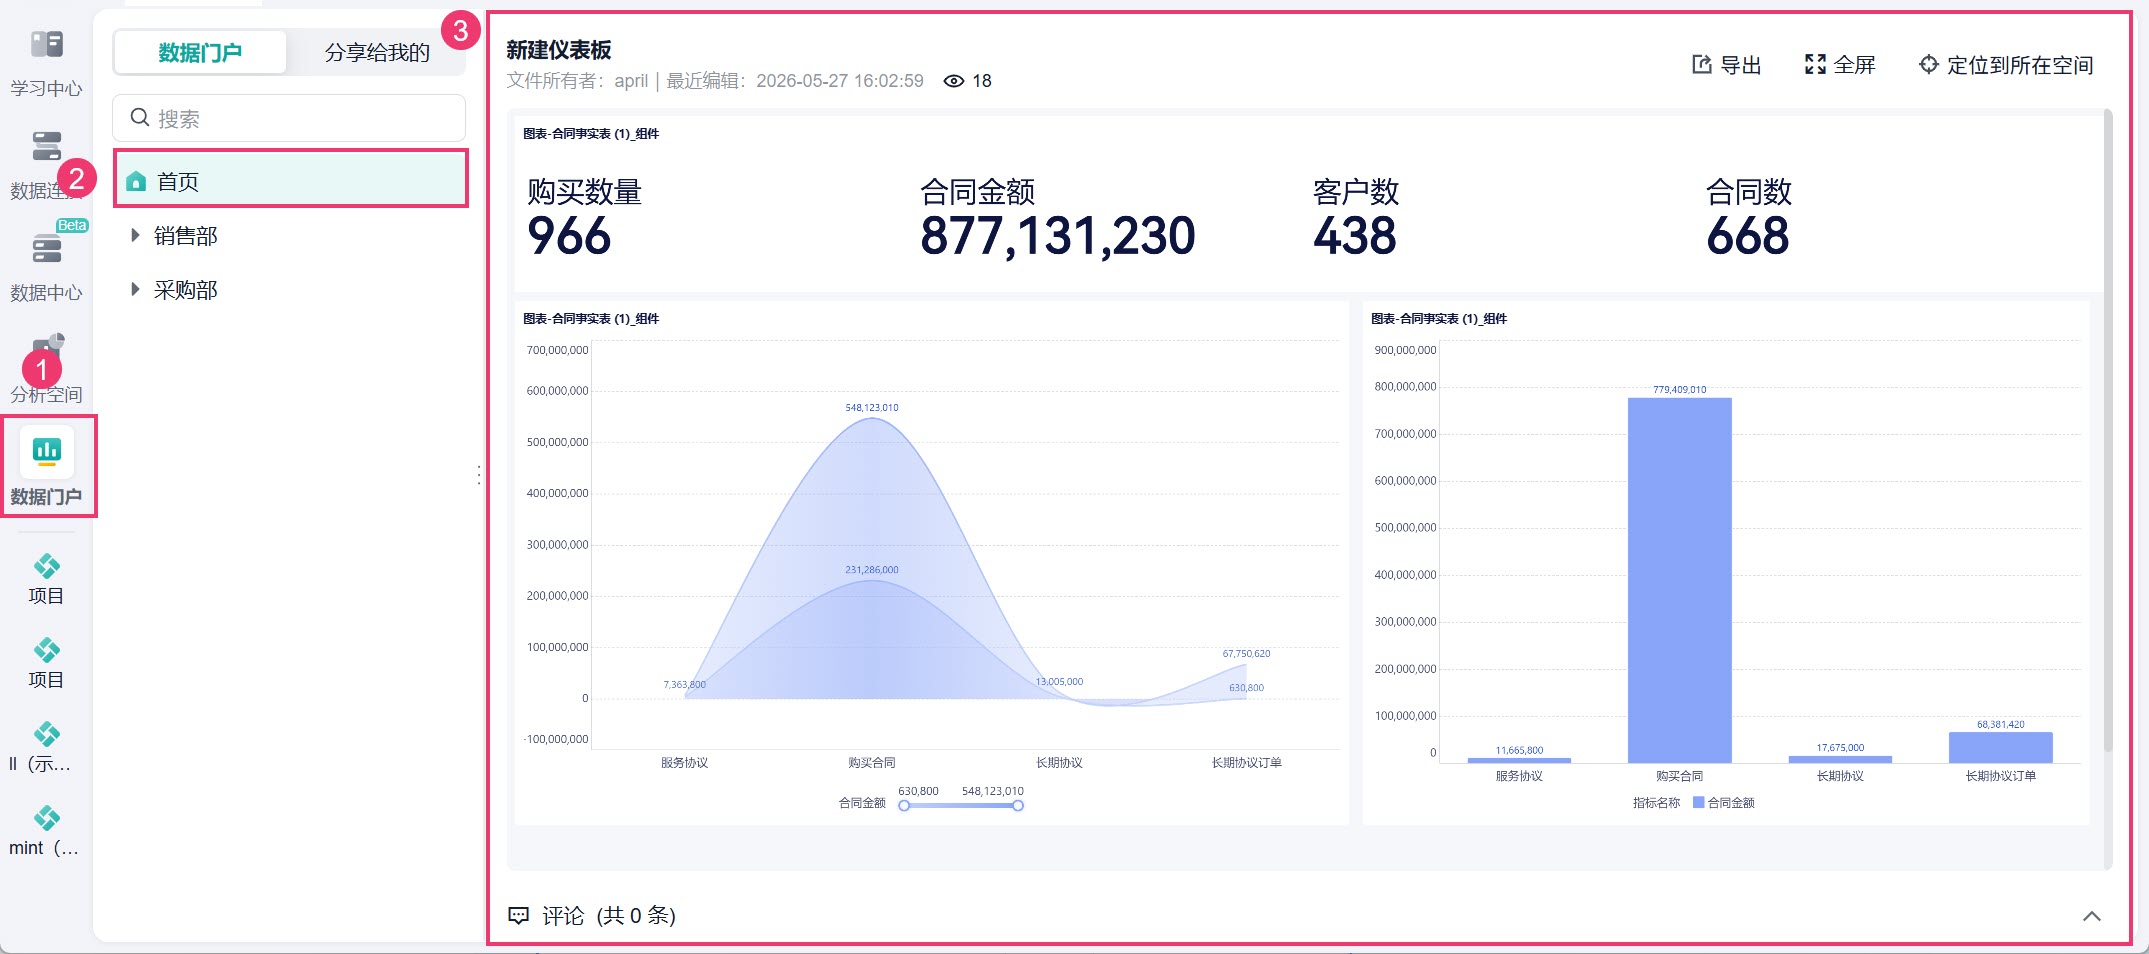Click the 导出 export icon

(1701, 65)
